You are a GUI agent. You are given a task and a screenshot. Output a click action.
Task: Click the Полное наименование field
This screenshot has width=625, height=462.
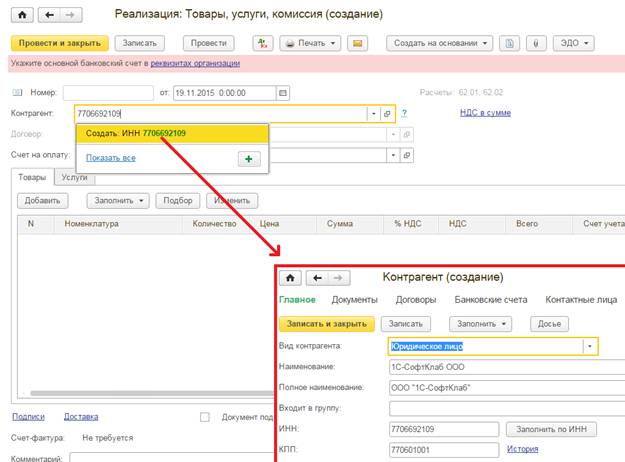coord(507,388)
